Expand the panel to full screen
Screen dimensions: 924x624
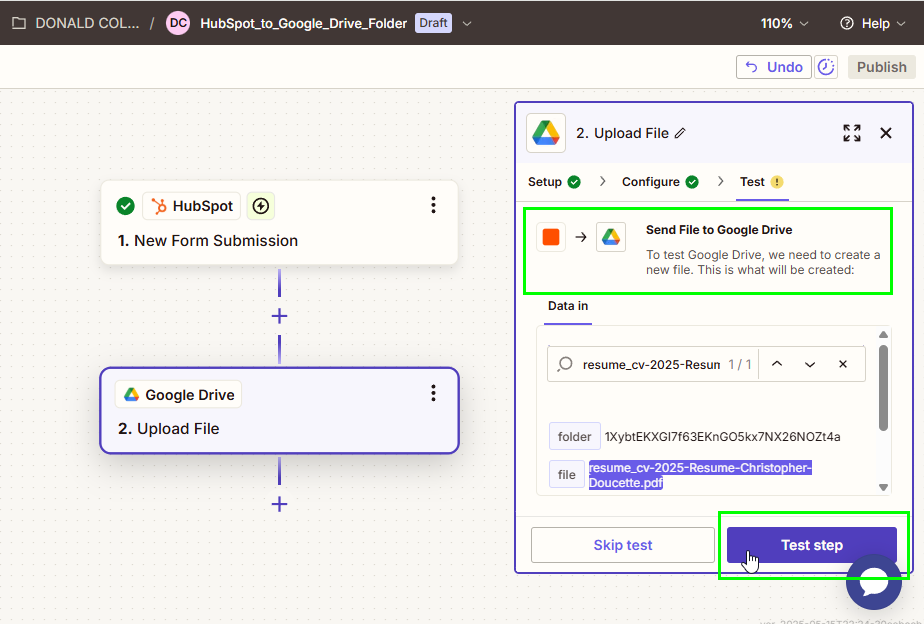coord(852,133)
